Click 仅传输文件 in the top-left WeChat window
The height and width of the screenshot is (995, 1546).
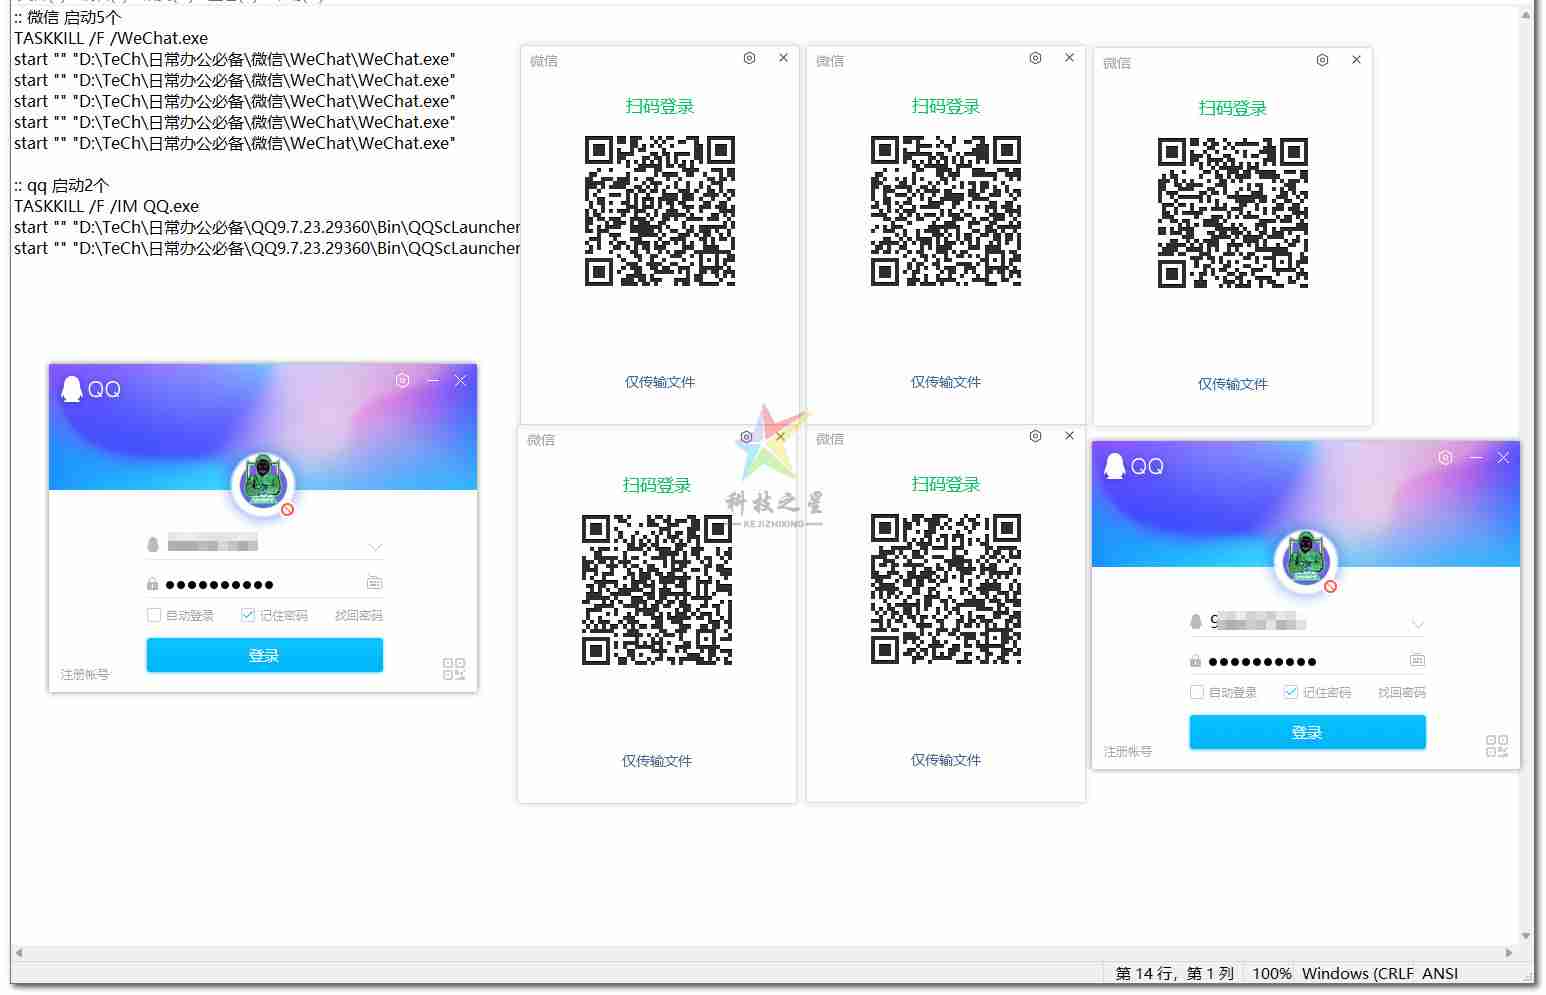pos(659,381)
